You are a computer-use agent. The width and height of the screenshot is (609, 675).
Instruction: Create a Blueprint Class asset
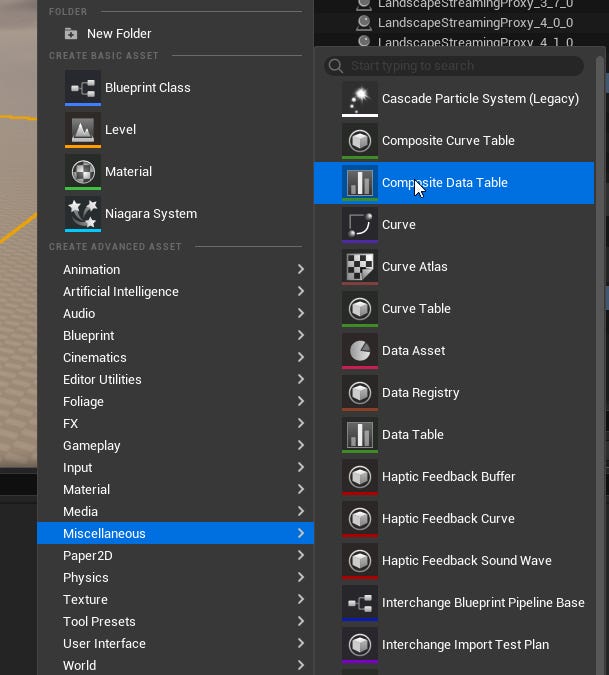176,88
